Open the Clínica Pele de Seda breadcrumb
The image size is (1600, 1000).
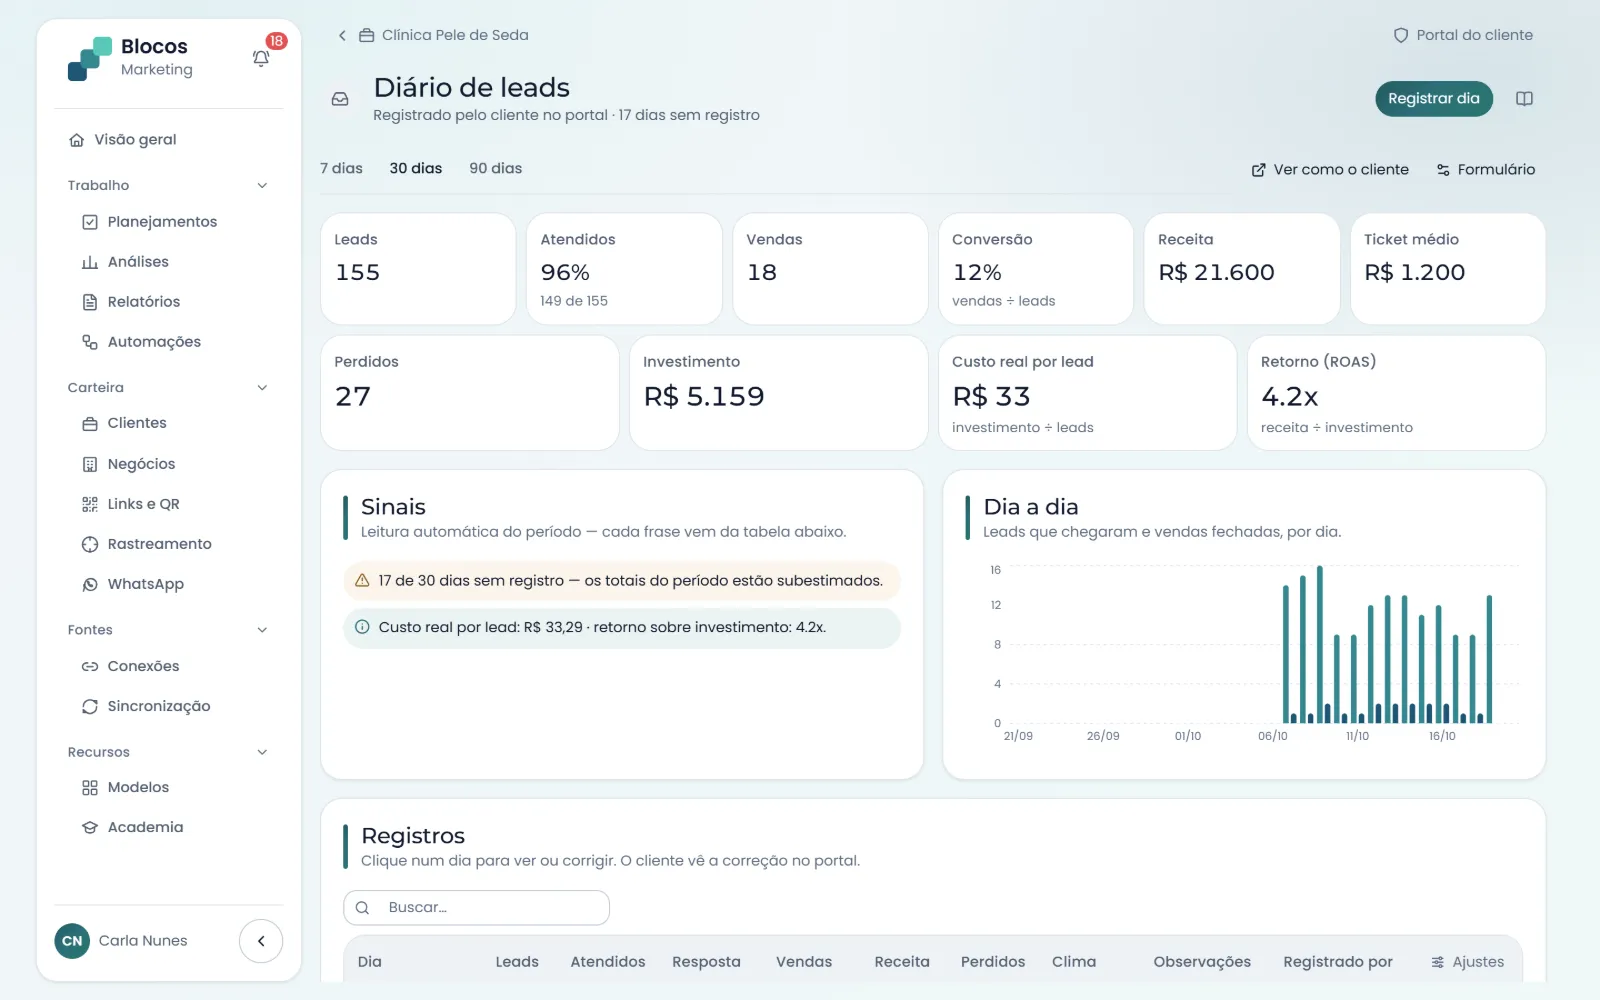[444, 35]
